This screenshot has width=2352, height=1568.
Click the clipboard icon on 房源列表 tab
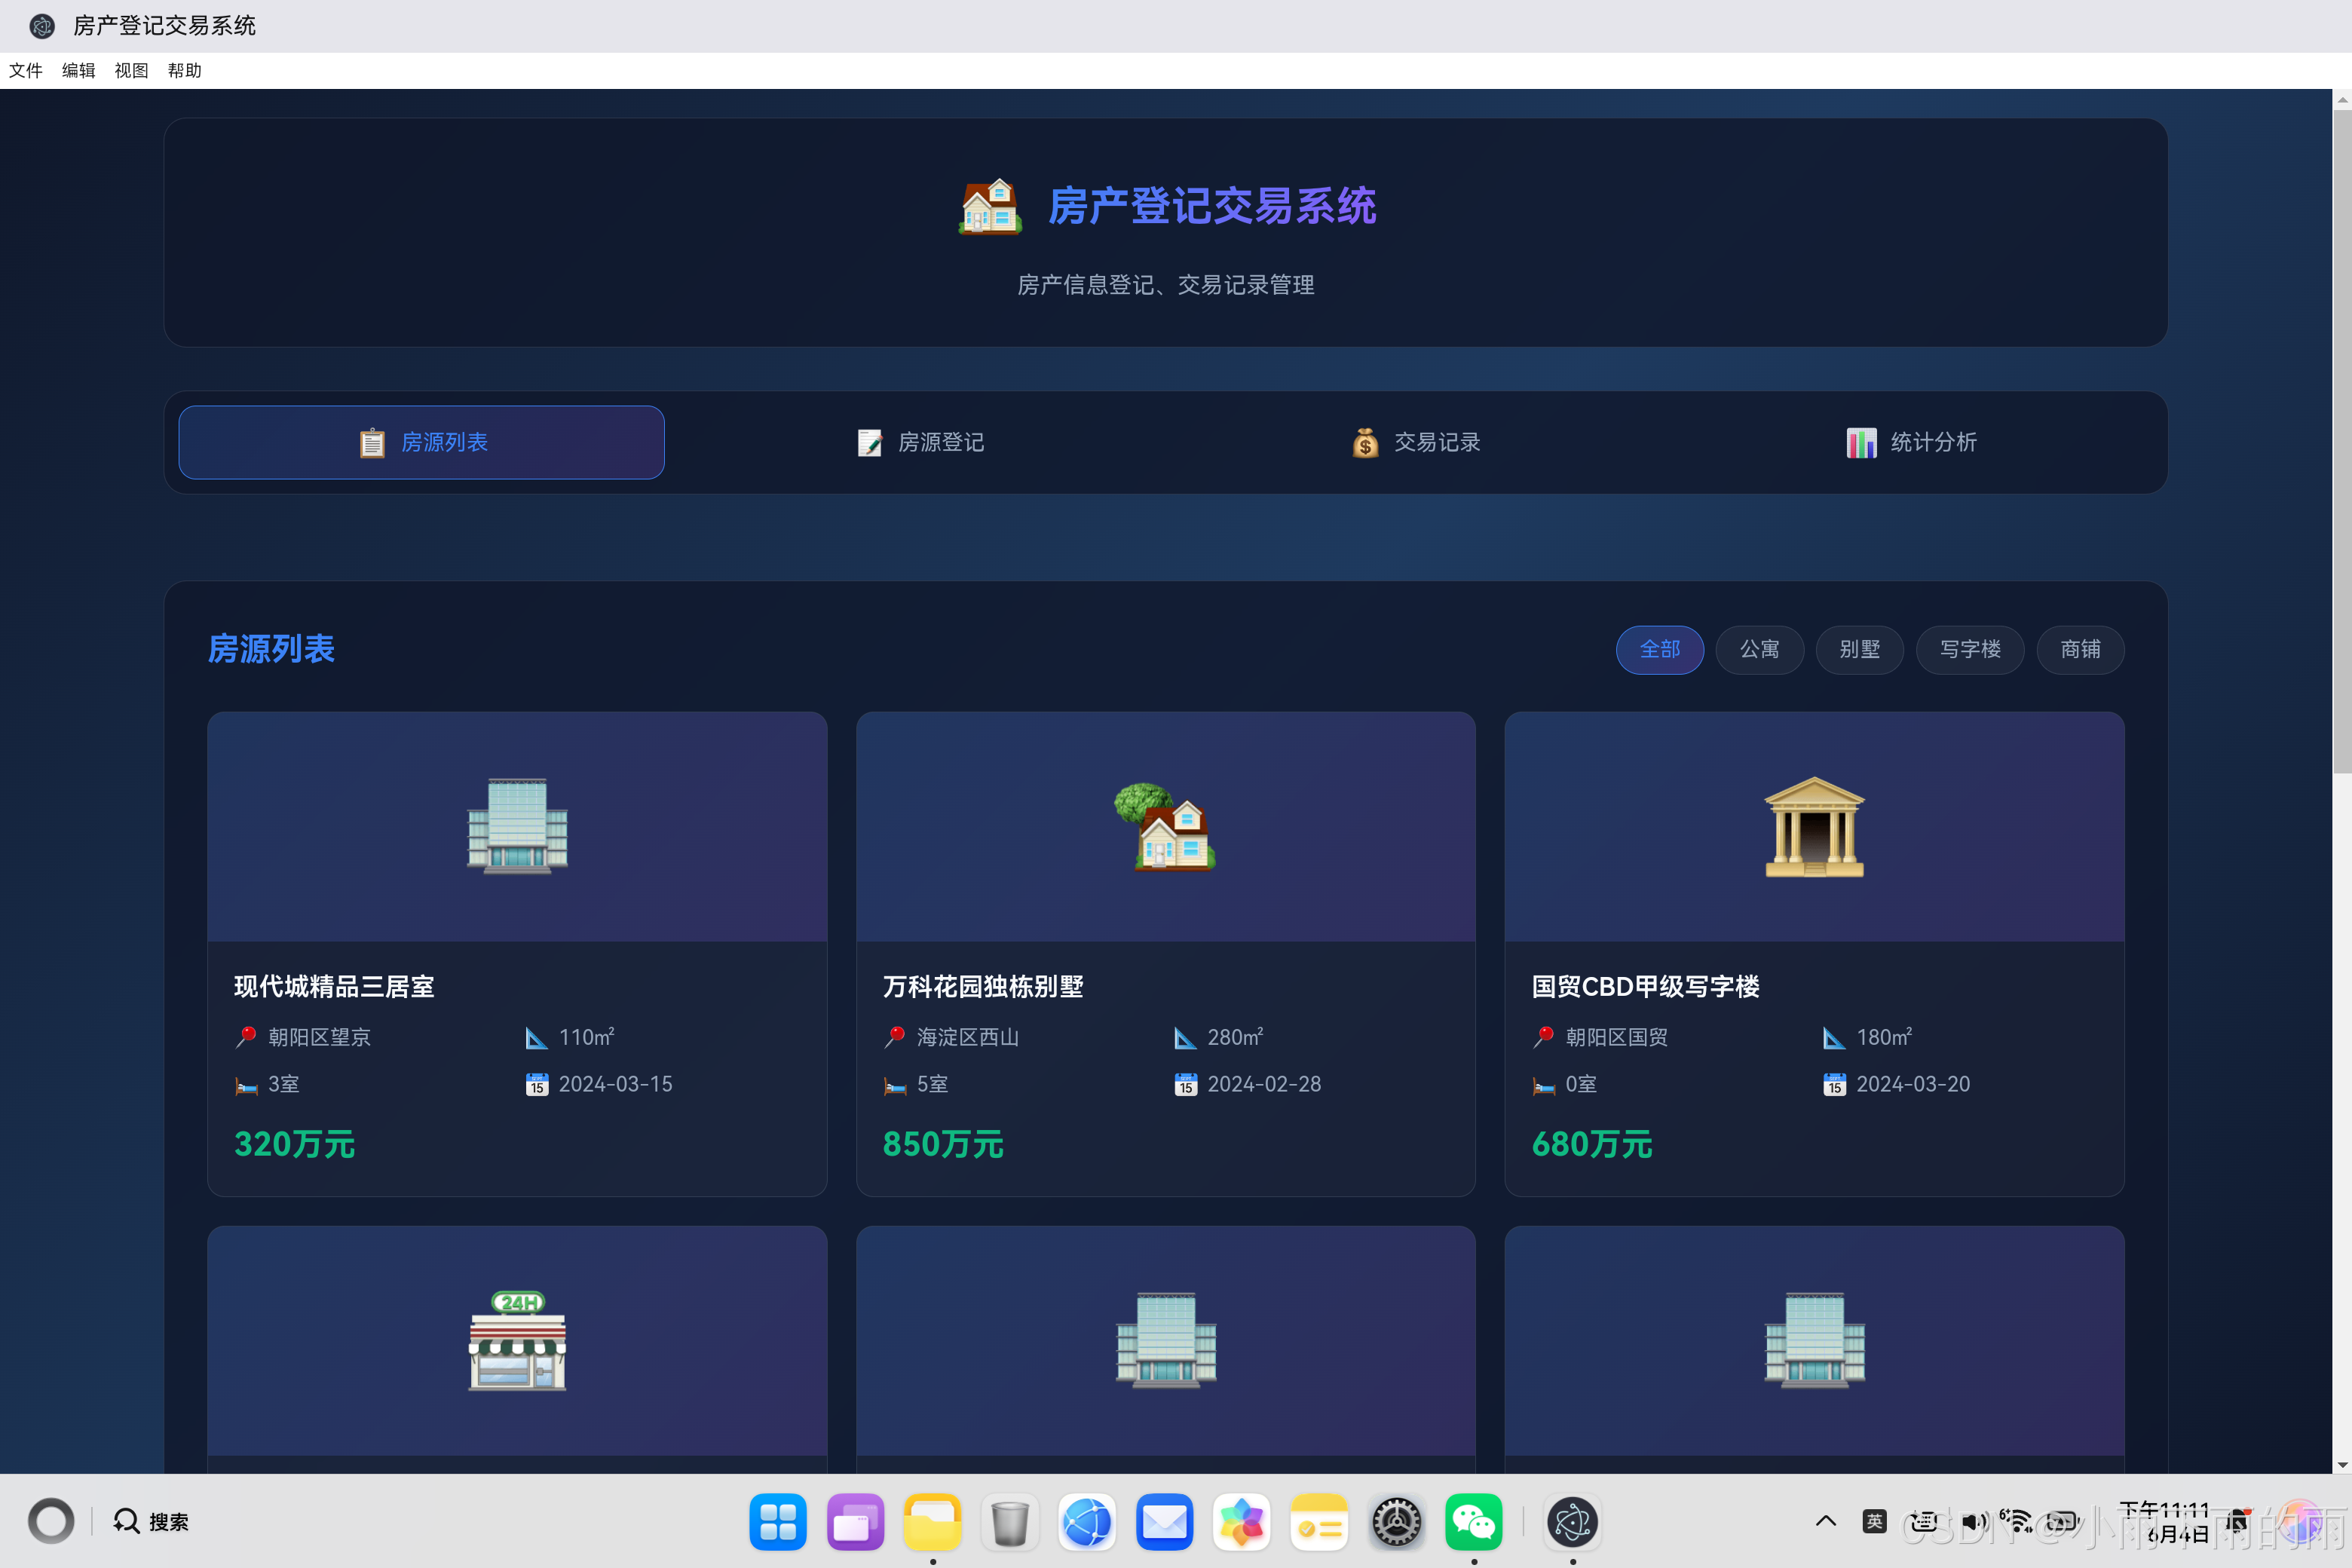pyautogui.click(x=372, y=442)
